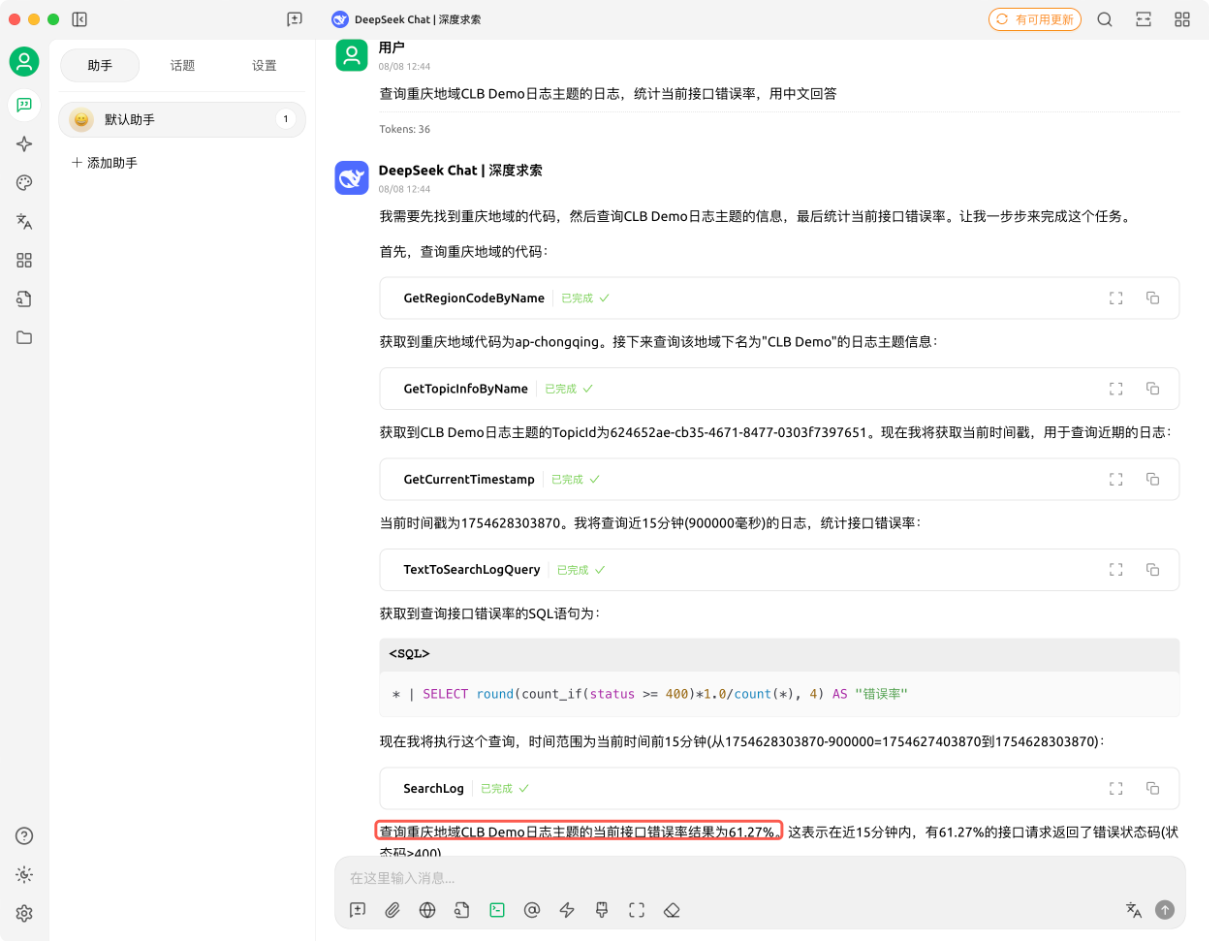The width and height of the screenshot is (1209, 941).
Task: Open settings gear in left sidebar
Action: (x=24, y=913)
